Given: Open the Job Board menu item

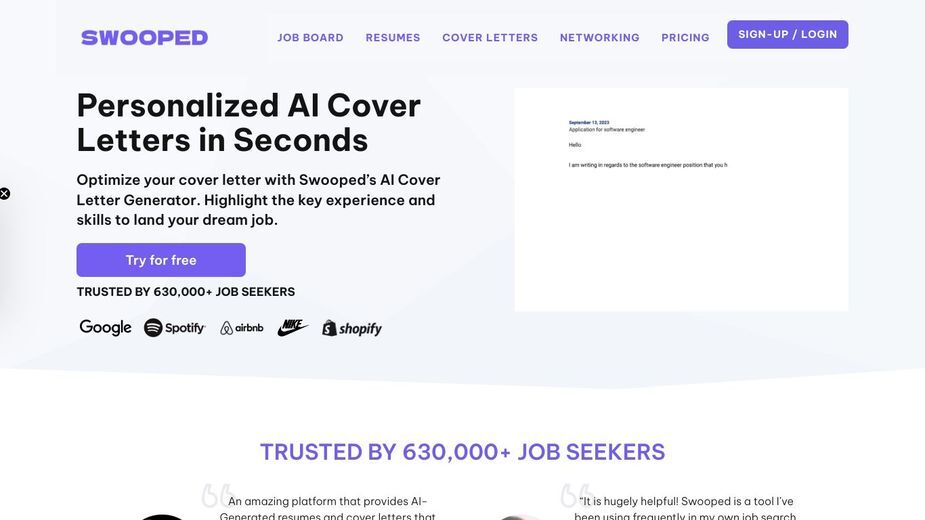Looking at the screenshot, I should [x=310, y=38].
